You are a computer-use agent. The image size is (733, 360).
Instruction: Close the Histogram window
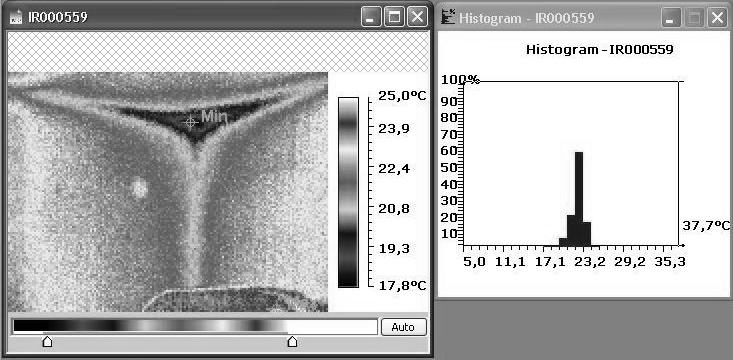[717, 18]
